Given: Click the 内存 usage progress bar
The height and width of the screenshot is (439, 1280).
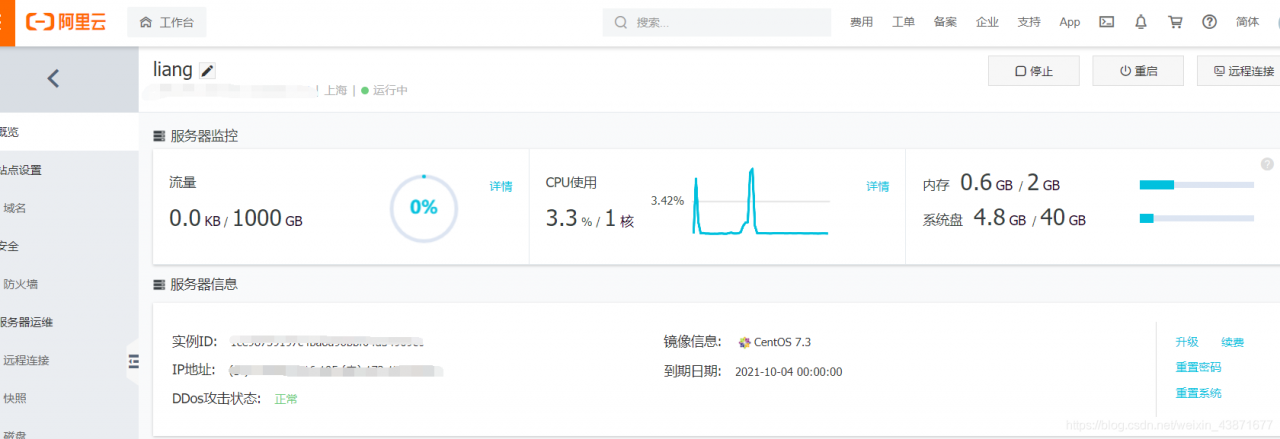Looking at the screenshot, I should pos(1197,185).
